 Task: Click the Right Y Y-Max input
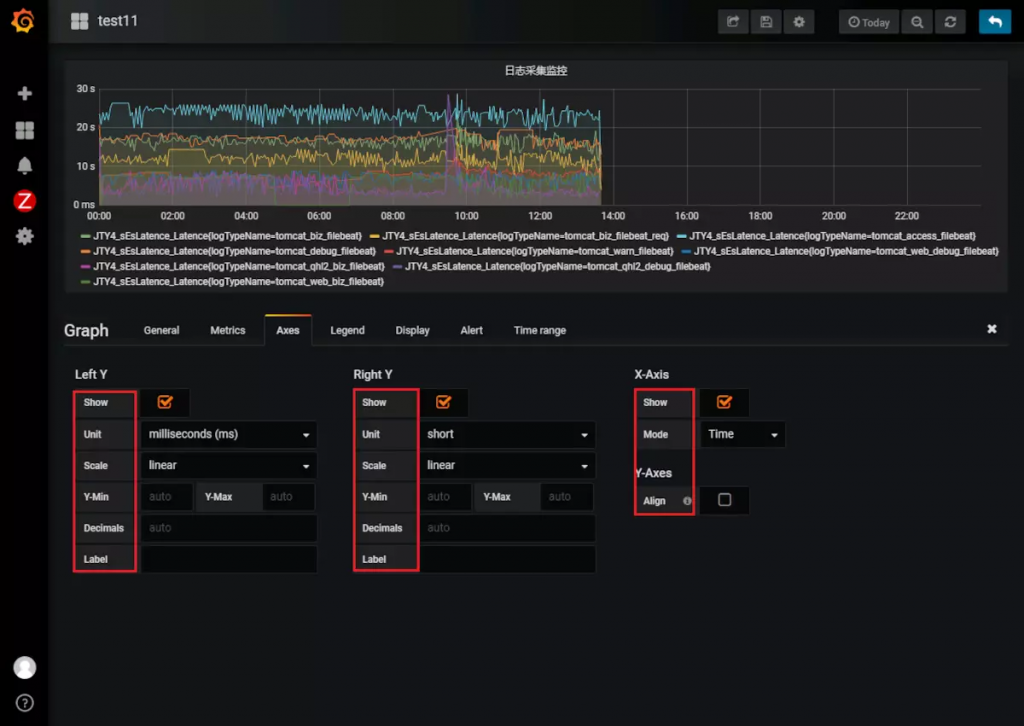(x=568, y=497)
